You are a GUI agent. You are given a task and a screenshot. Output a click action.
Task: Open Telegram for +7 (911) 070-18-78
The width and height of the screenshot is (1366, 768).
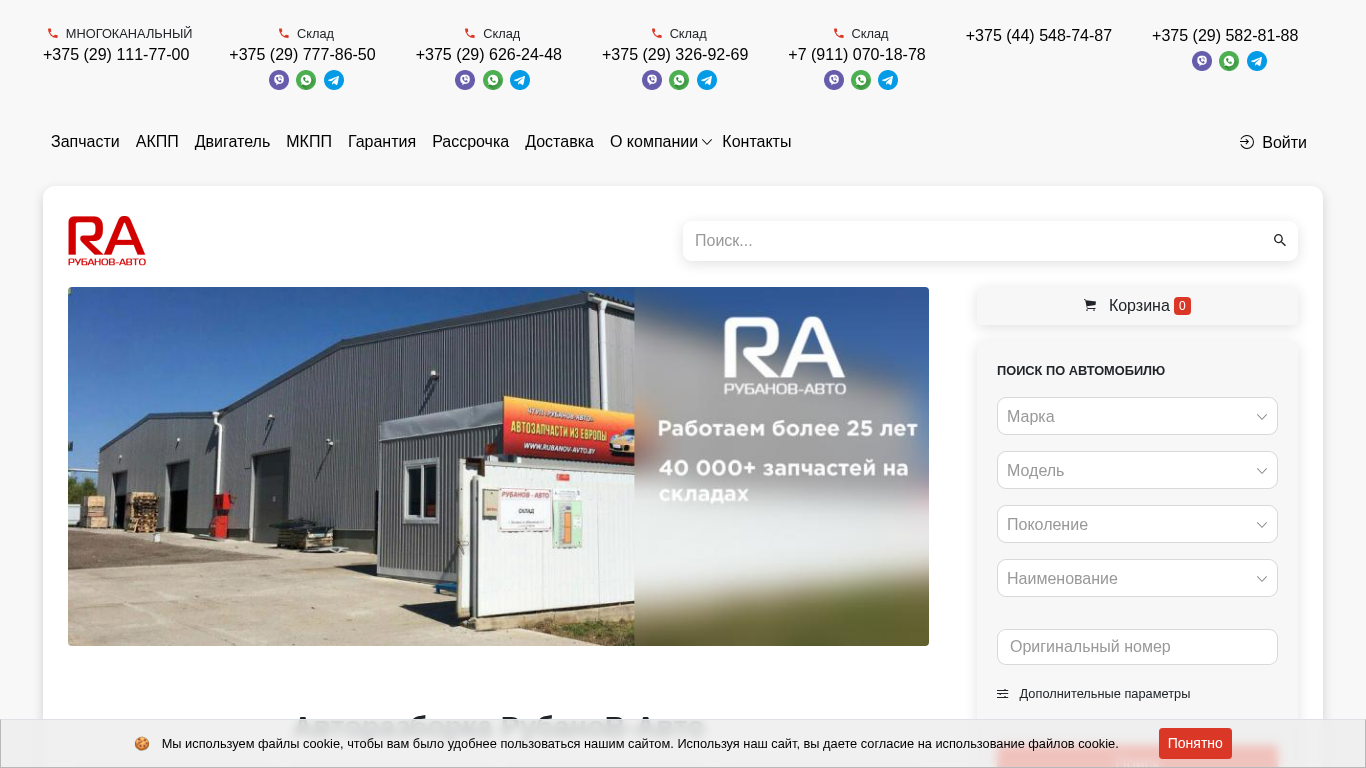tap(888, 80)
